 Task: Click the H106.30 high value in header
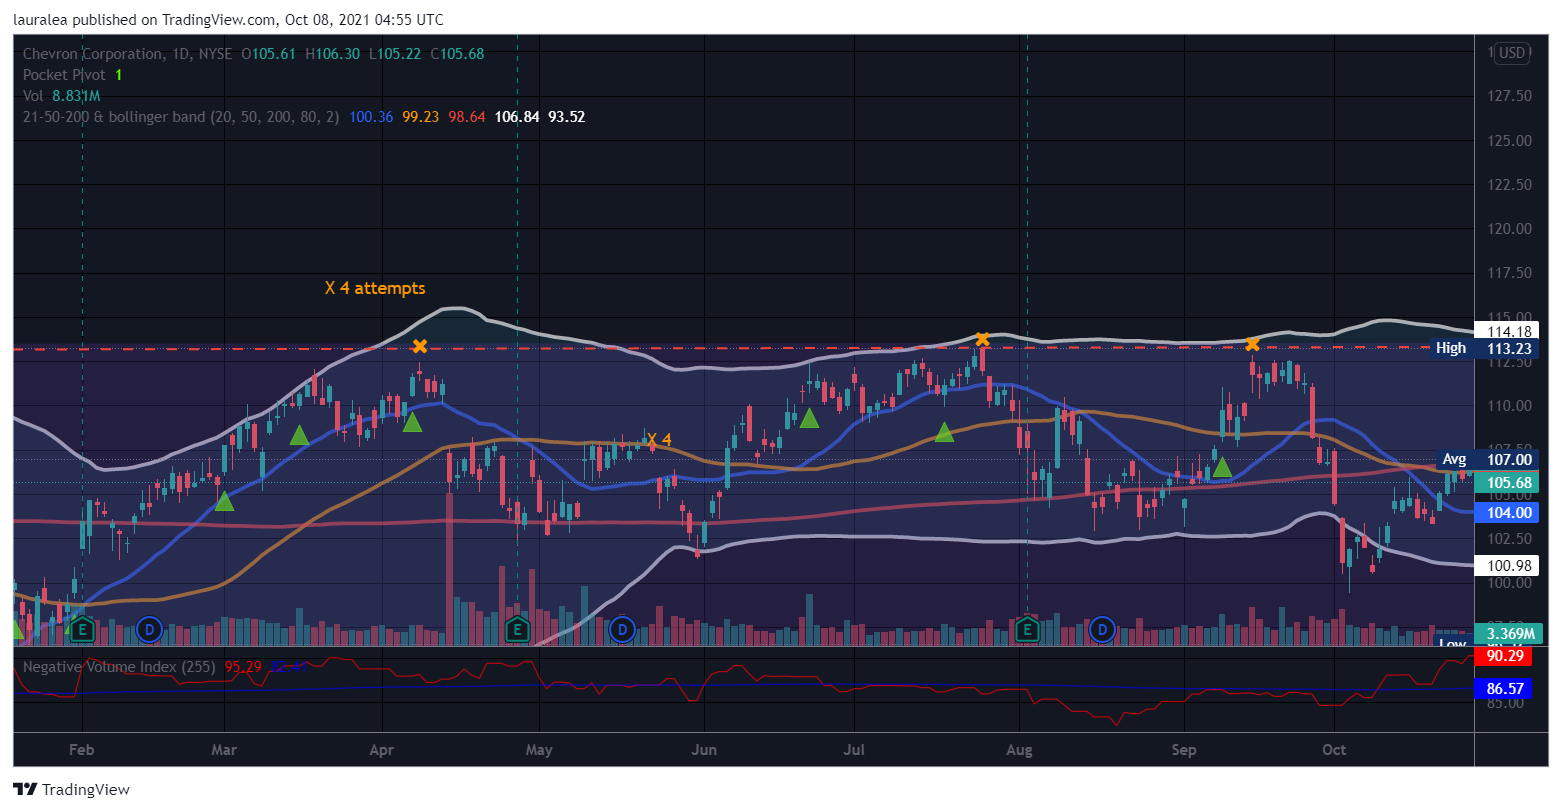coord(332,54)
